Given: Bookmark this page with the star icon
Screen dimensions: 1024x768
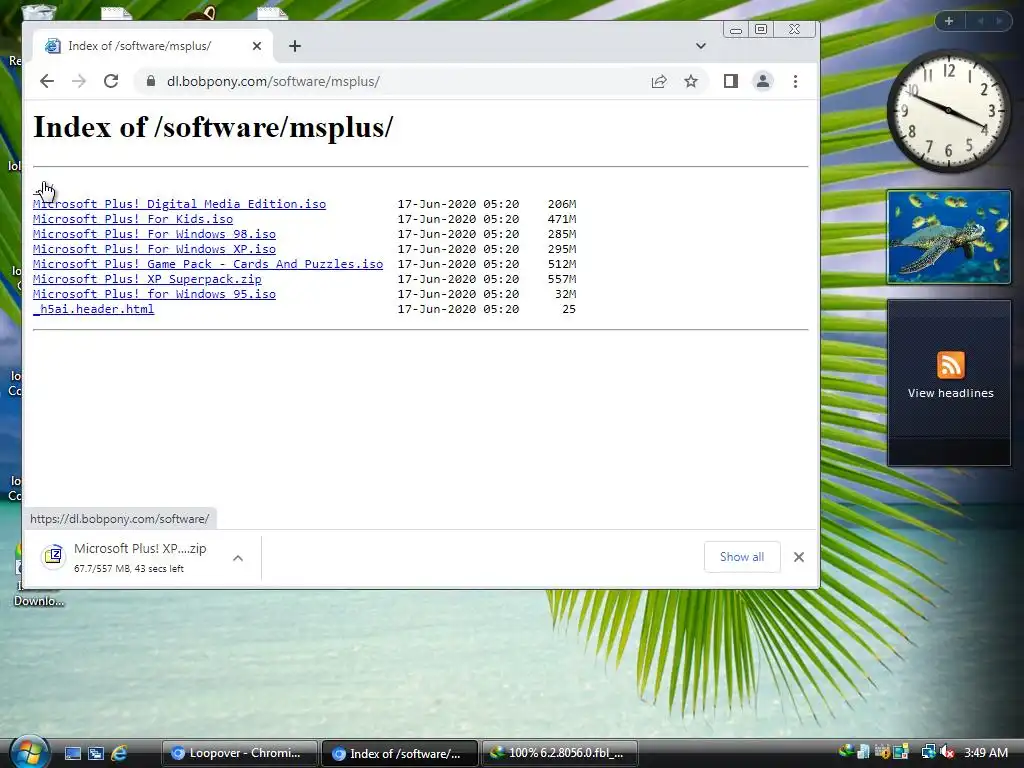Looking at the screenshot, I should (x=691, y=81).
